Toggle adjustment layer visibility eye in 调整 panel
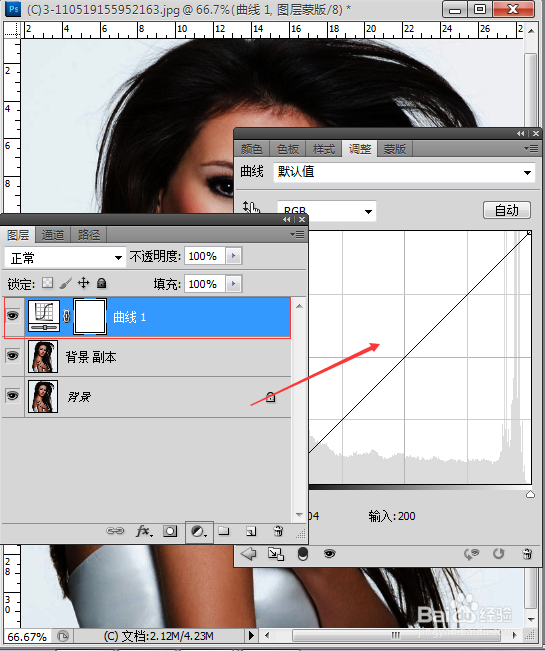 pyautogui.click(x=330, y=553)
